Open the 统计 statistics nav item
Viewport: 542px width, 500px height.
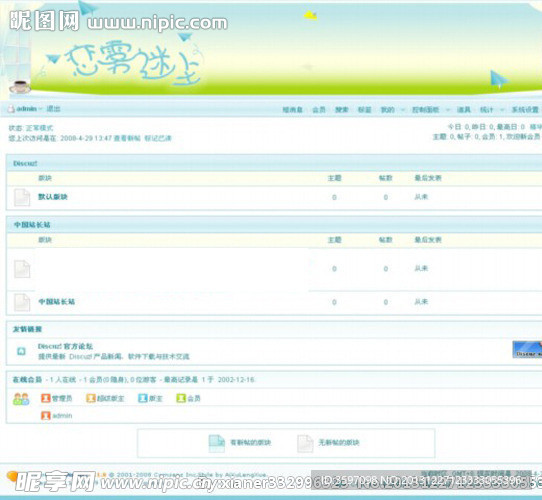(486, 110)
